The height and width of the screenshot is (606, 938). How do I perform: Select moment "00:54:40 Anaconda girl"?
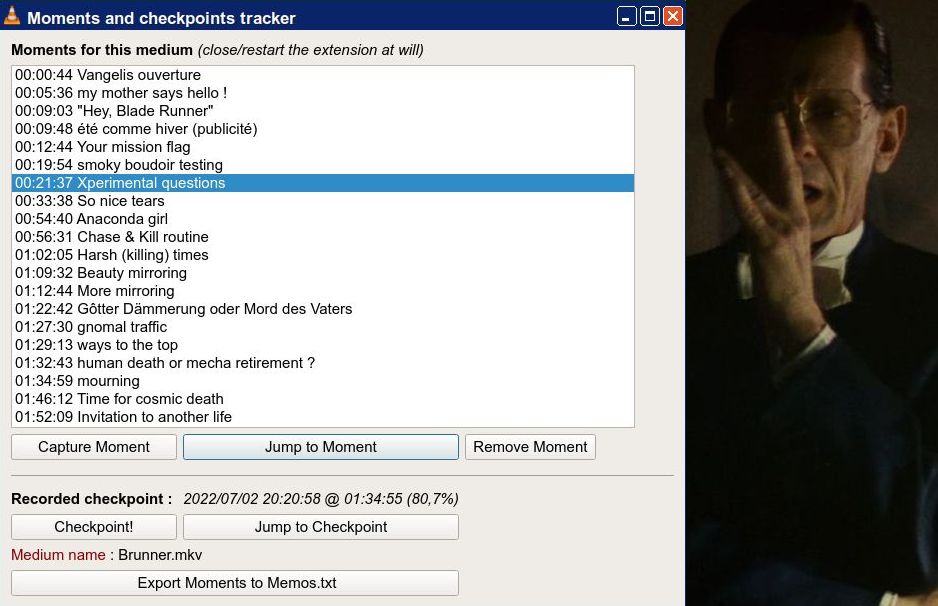tap(323, 219)
